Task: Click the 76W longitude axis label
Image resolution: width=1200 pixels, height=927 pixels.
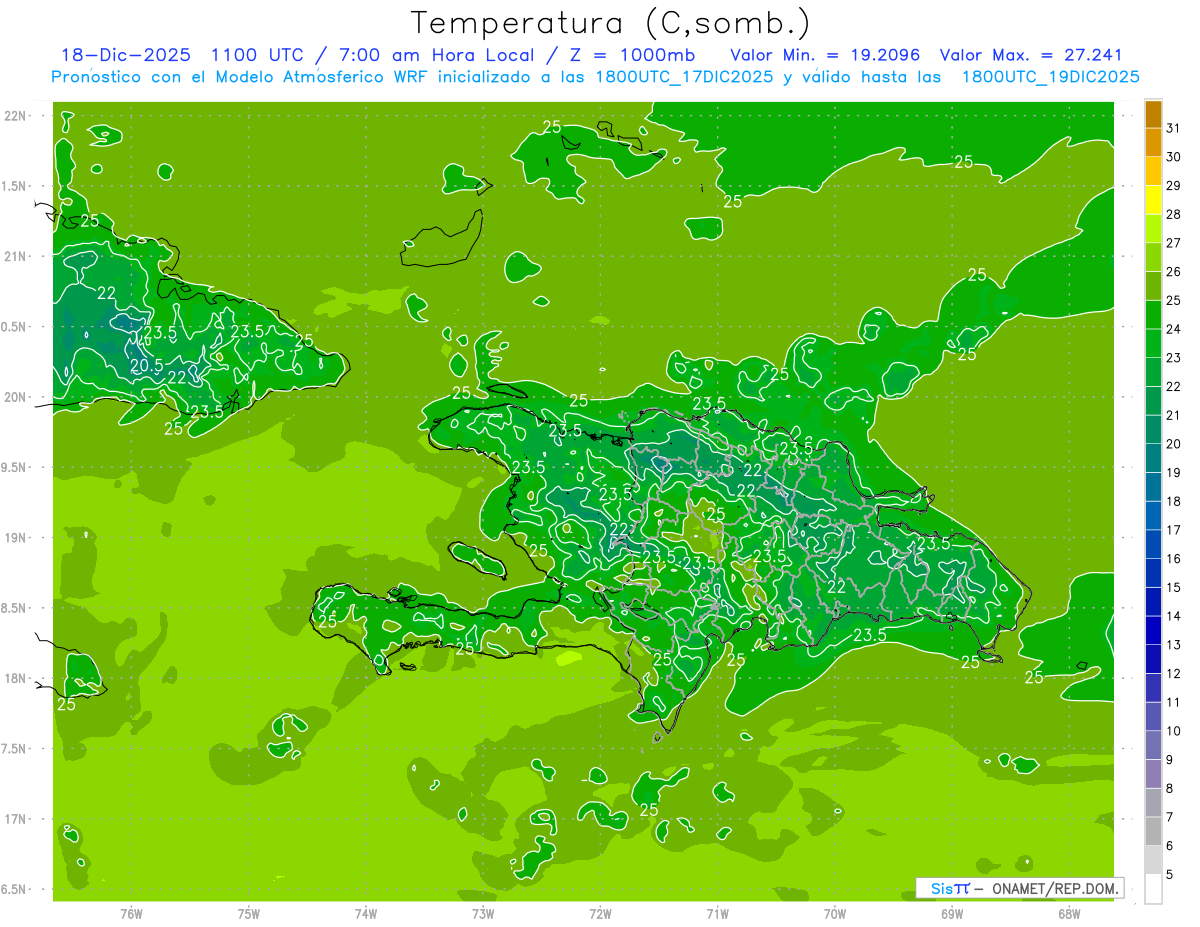Action: pos(132,913)
